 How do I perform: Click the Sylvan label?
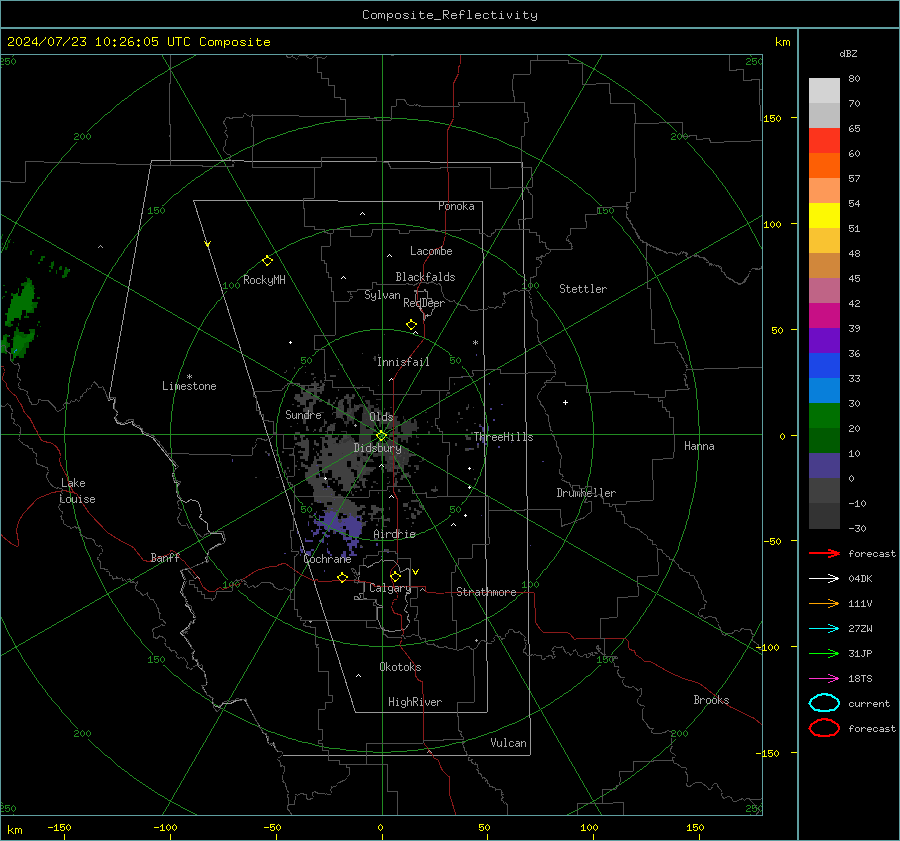pos(382,295)
